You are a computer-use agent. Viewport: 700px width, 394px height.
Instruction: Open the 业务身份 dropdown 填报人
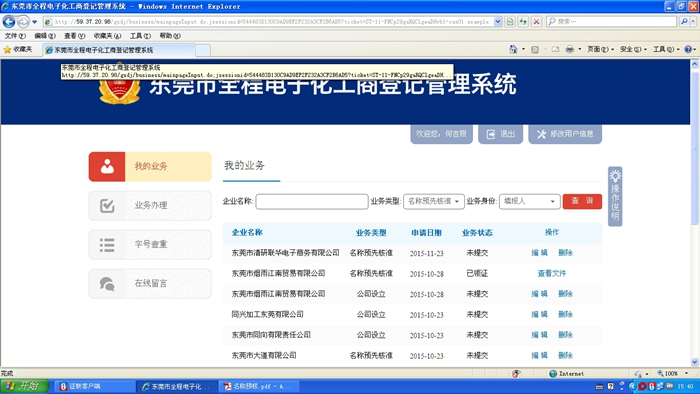(529, 201)
